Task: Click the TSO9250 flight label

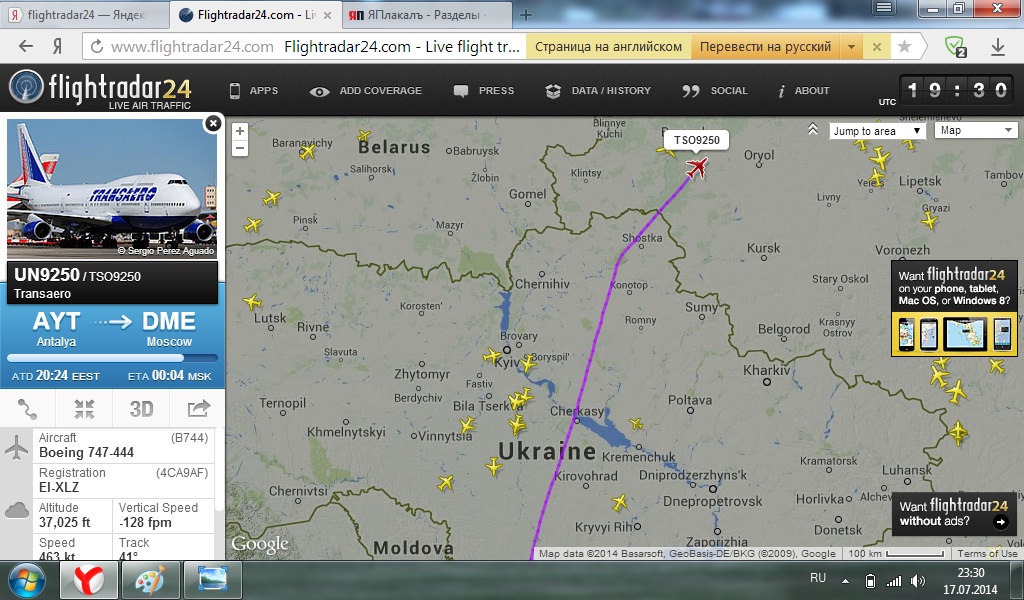Action: [x=696, y=140]
